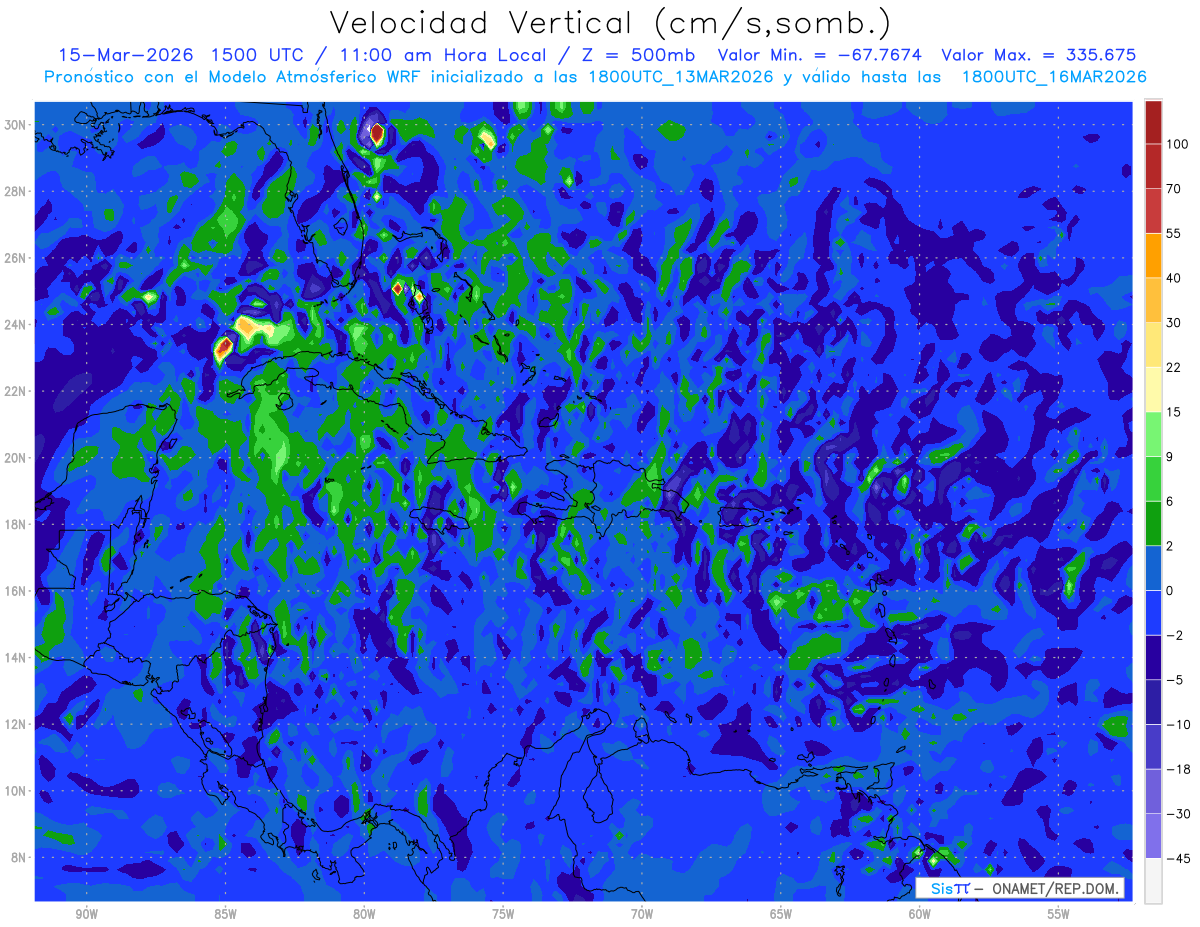The height and width of the screenshot is (927, 1200).
Task: Pick the lavender swatch between -30 and -45
Action: 1153,836
